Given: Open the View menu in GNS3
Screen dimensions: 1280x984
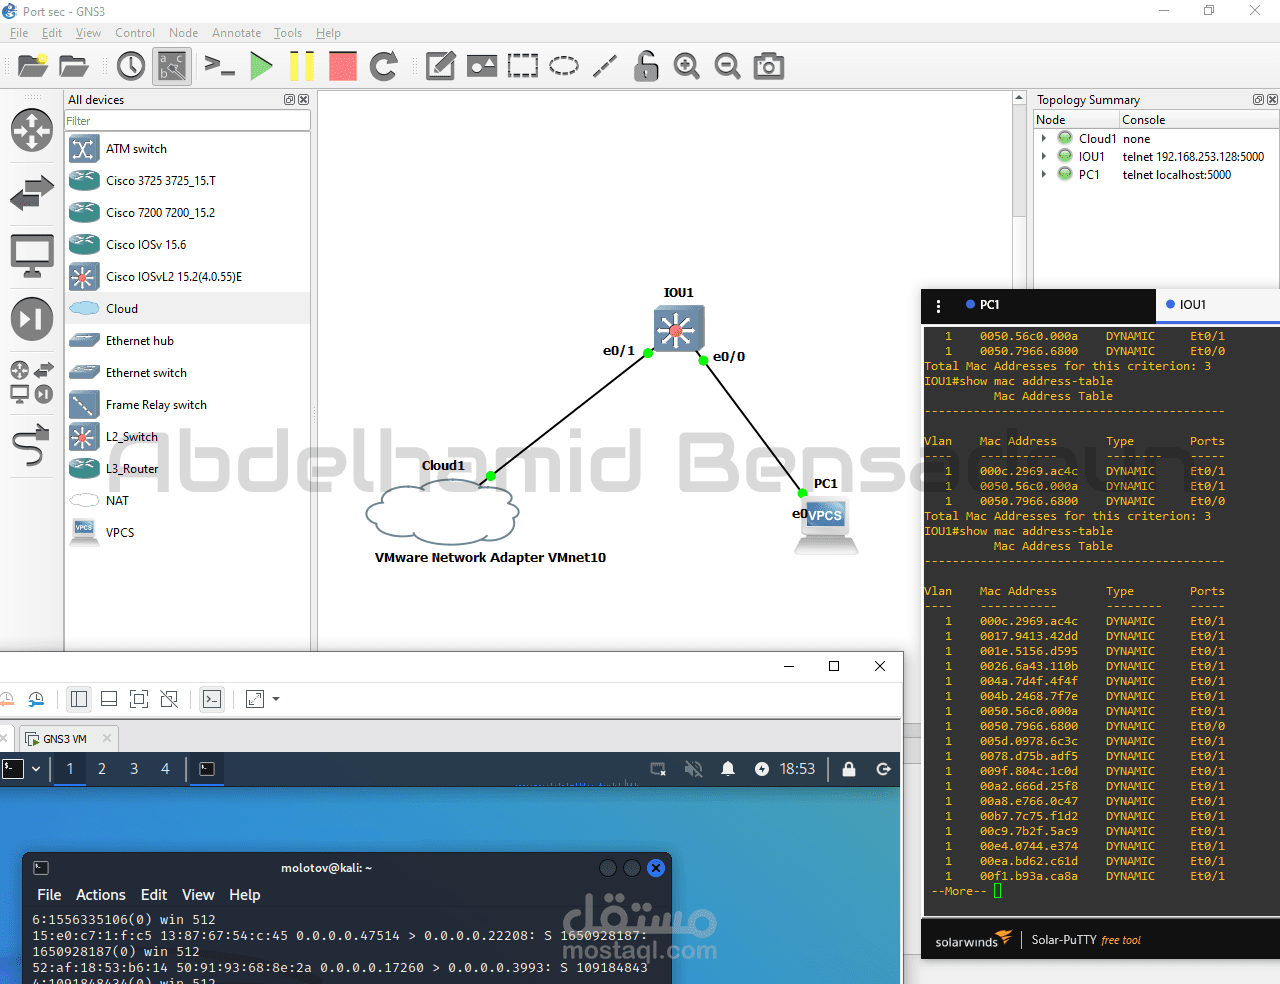Looking at the screenshot, I should click(88, 33).
